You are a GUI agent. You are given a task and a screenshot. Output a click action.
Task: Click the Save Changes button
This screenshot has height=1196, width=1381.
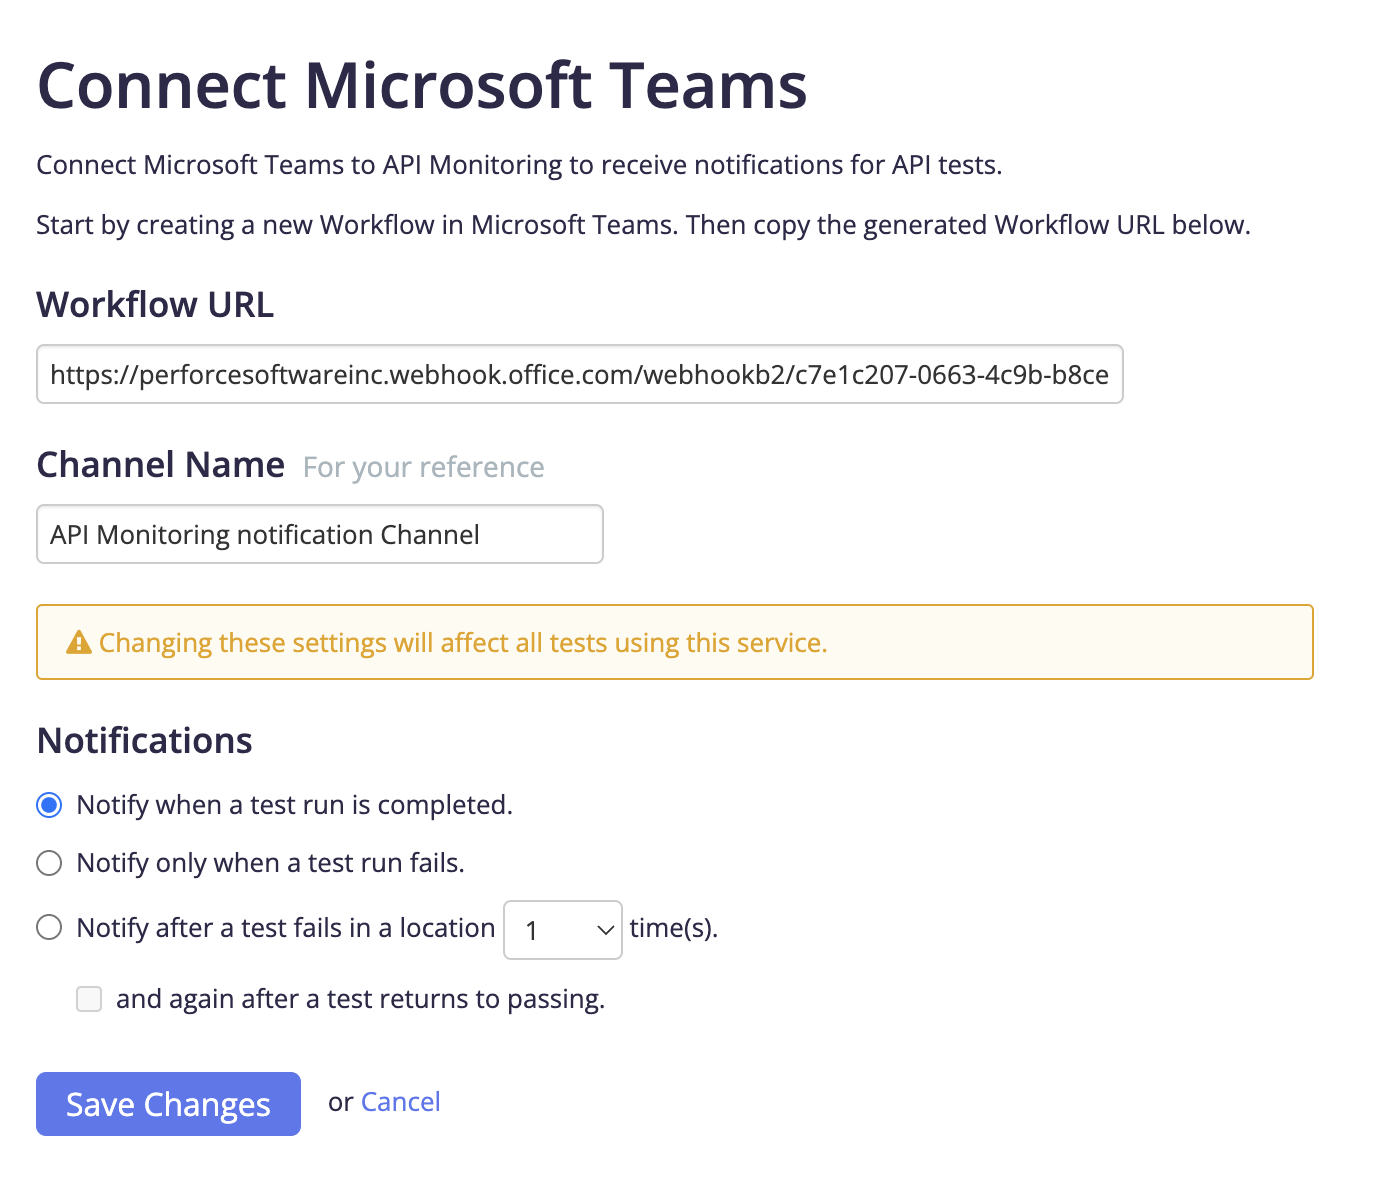168,1104
